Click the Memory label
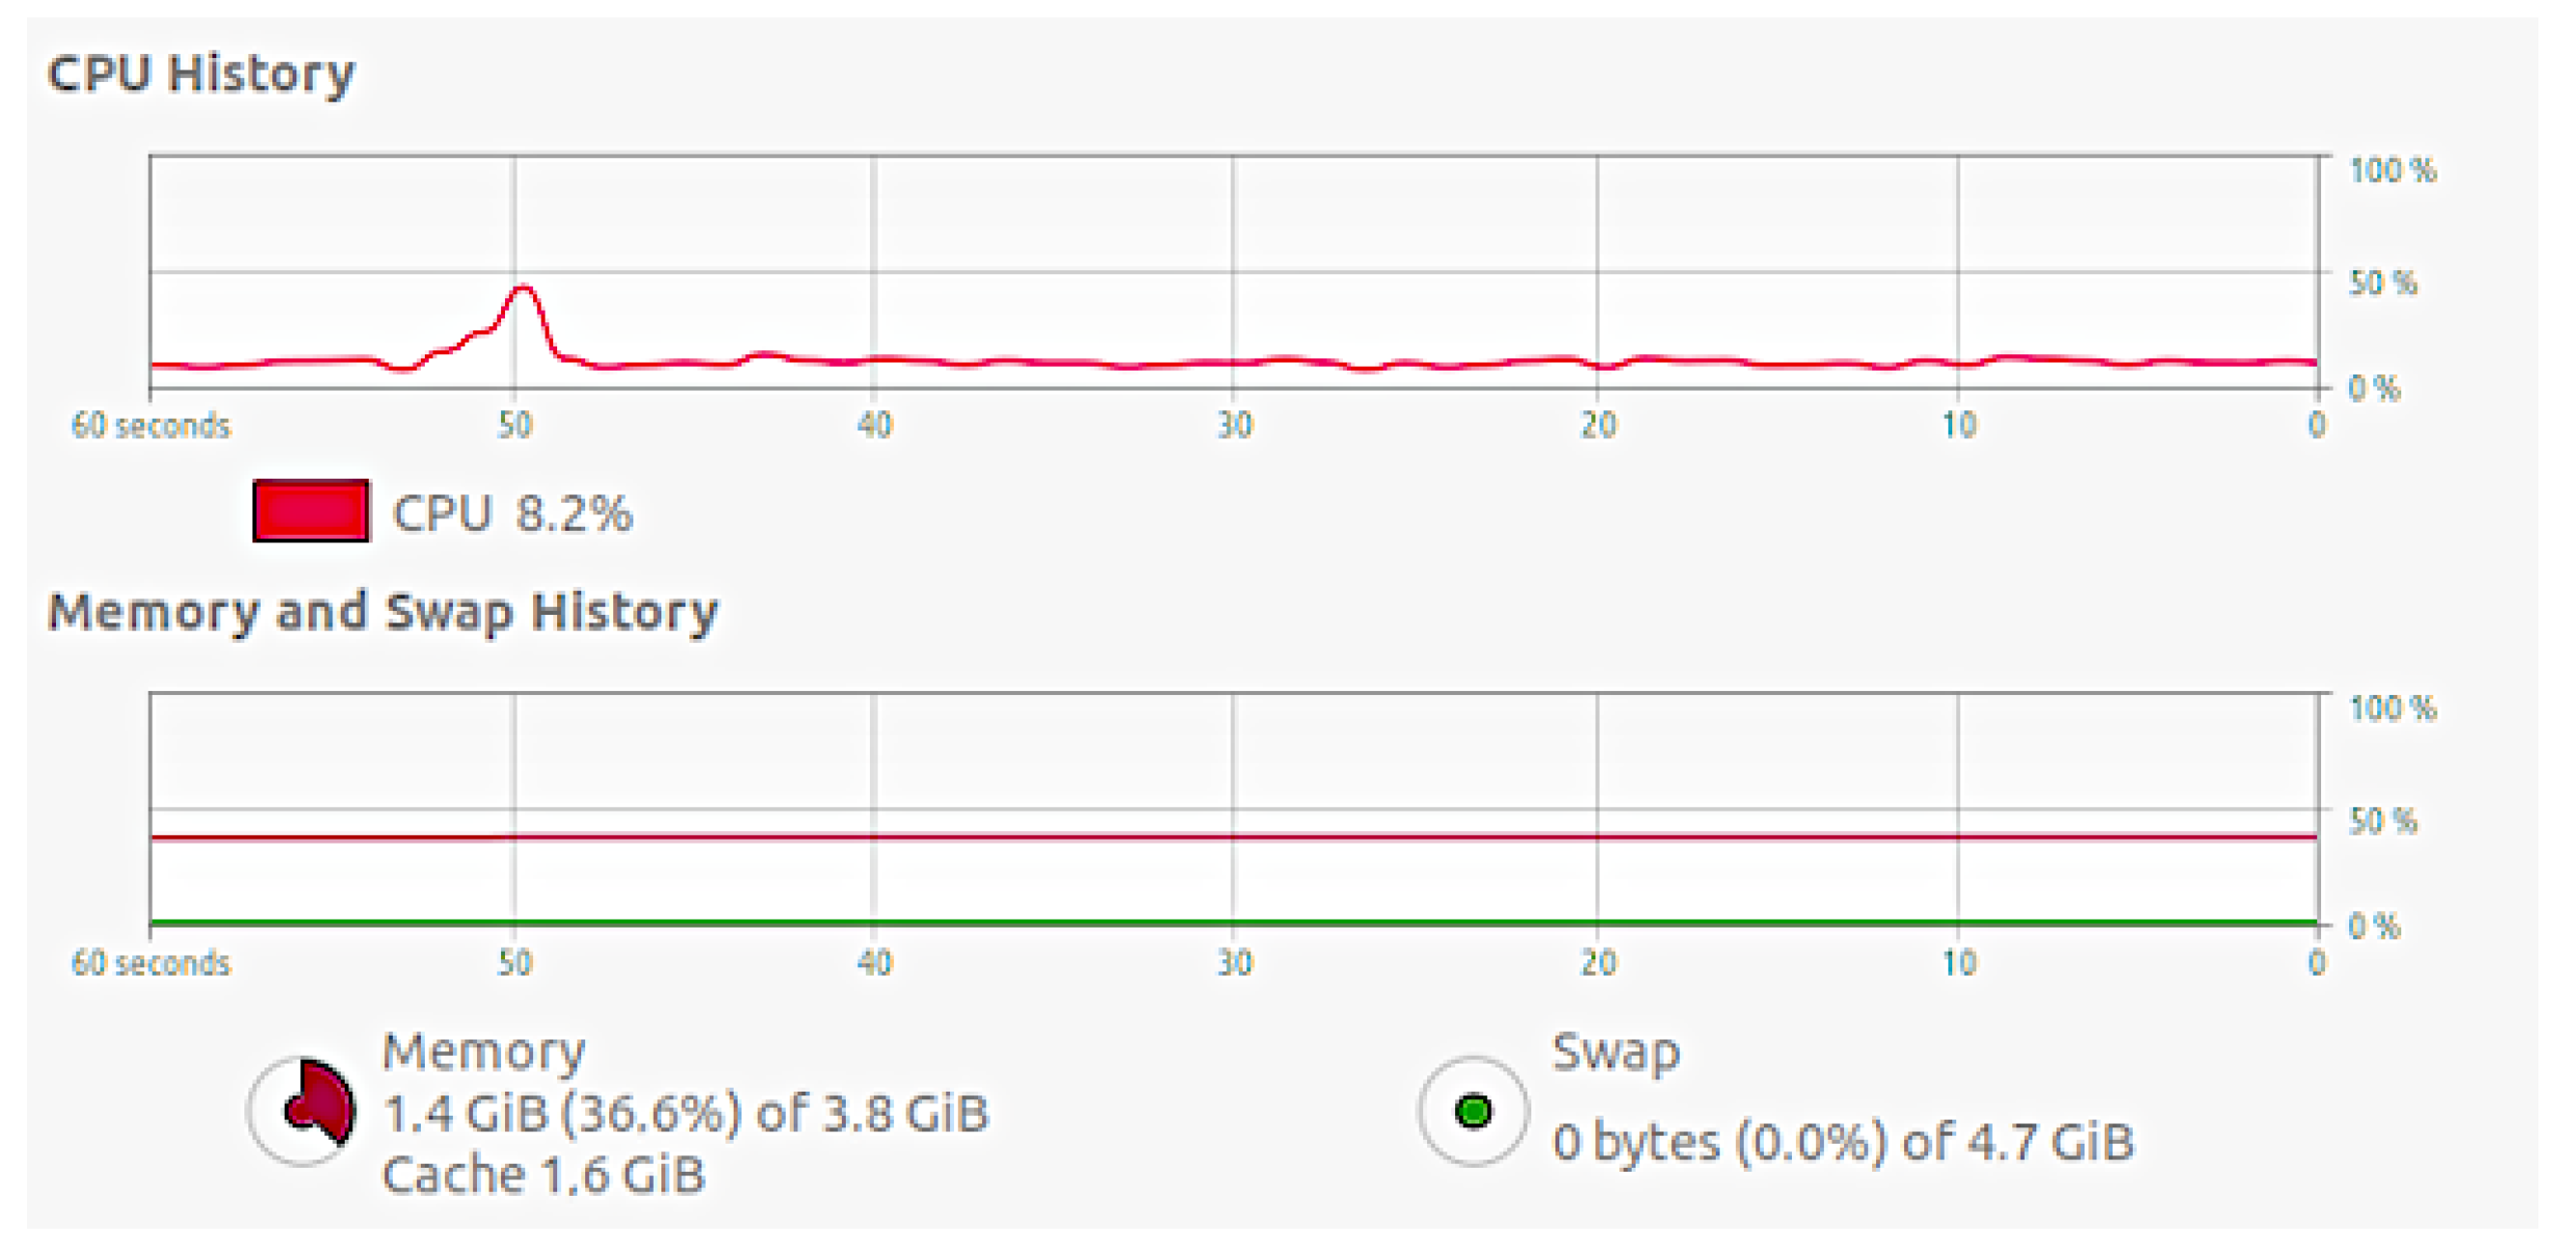This screenshot has width=2576, height=1247. [x=484, y=1052]
